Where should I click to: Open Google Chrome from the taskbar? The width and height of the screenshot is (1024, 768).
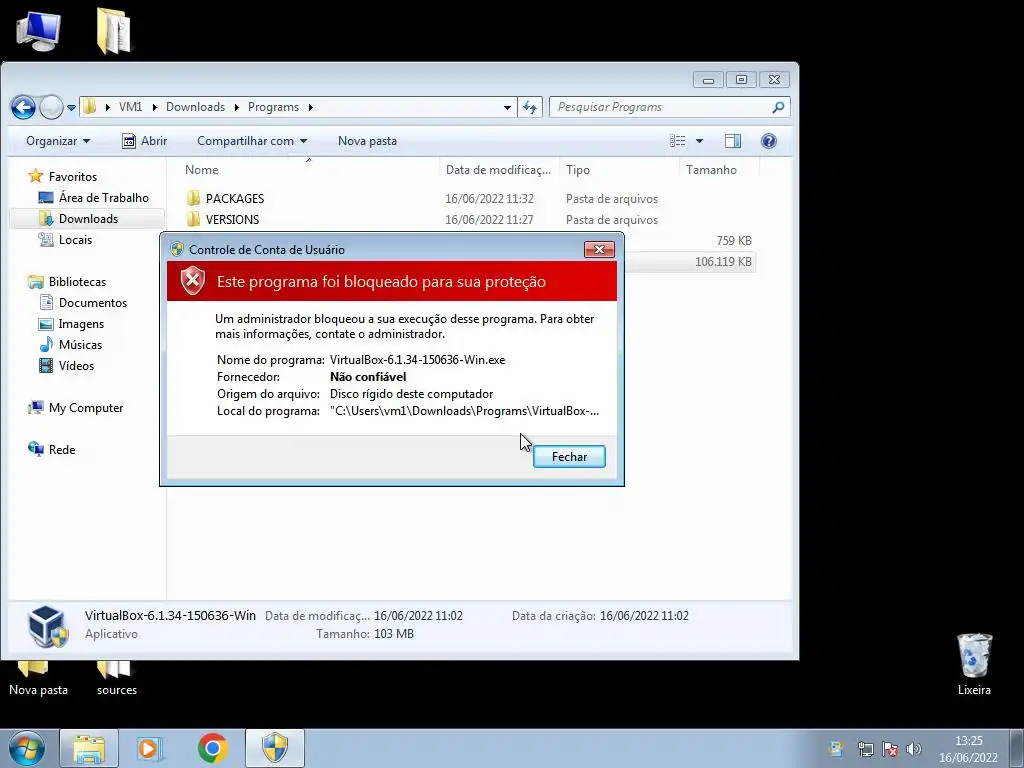(213, 748)
